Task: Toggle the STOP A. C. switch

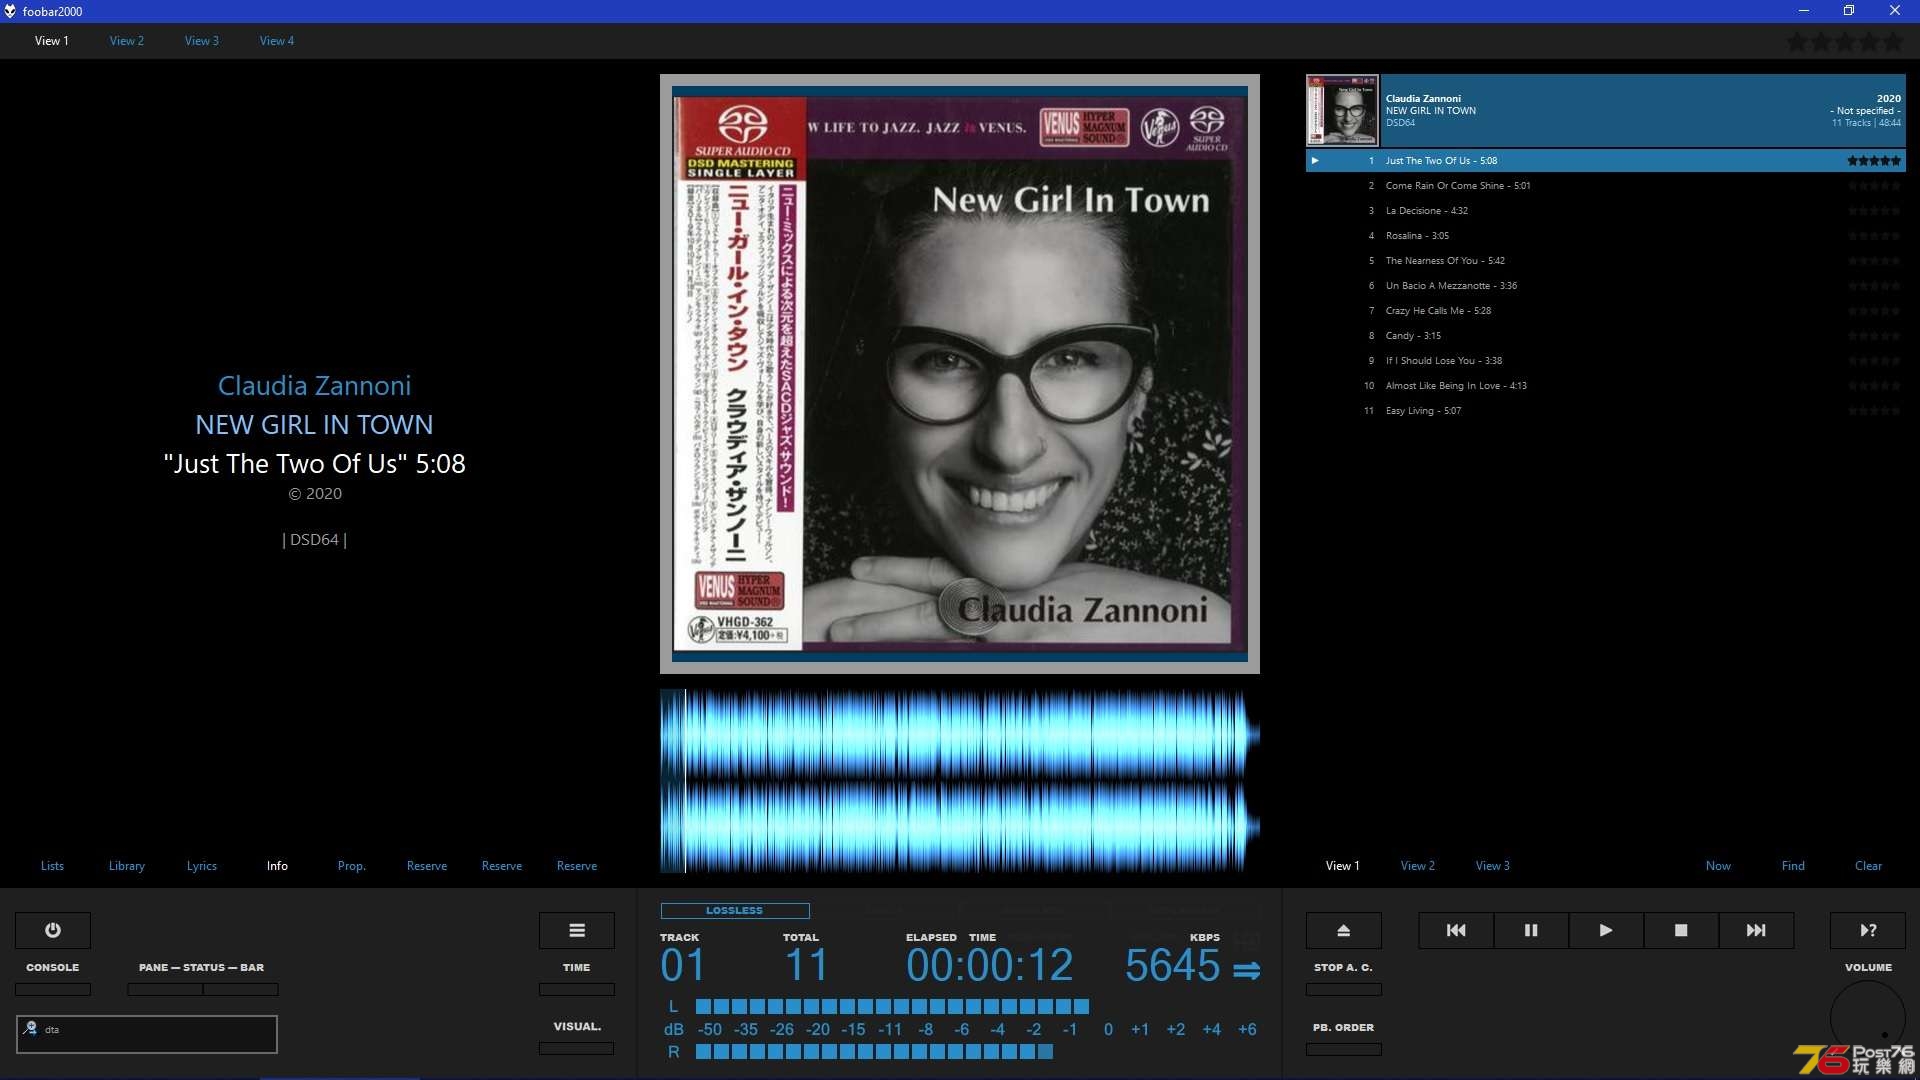Action: (x=1344, y=989)
